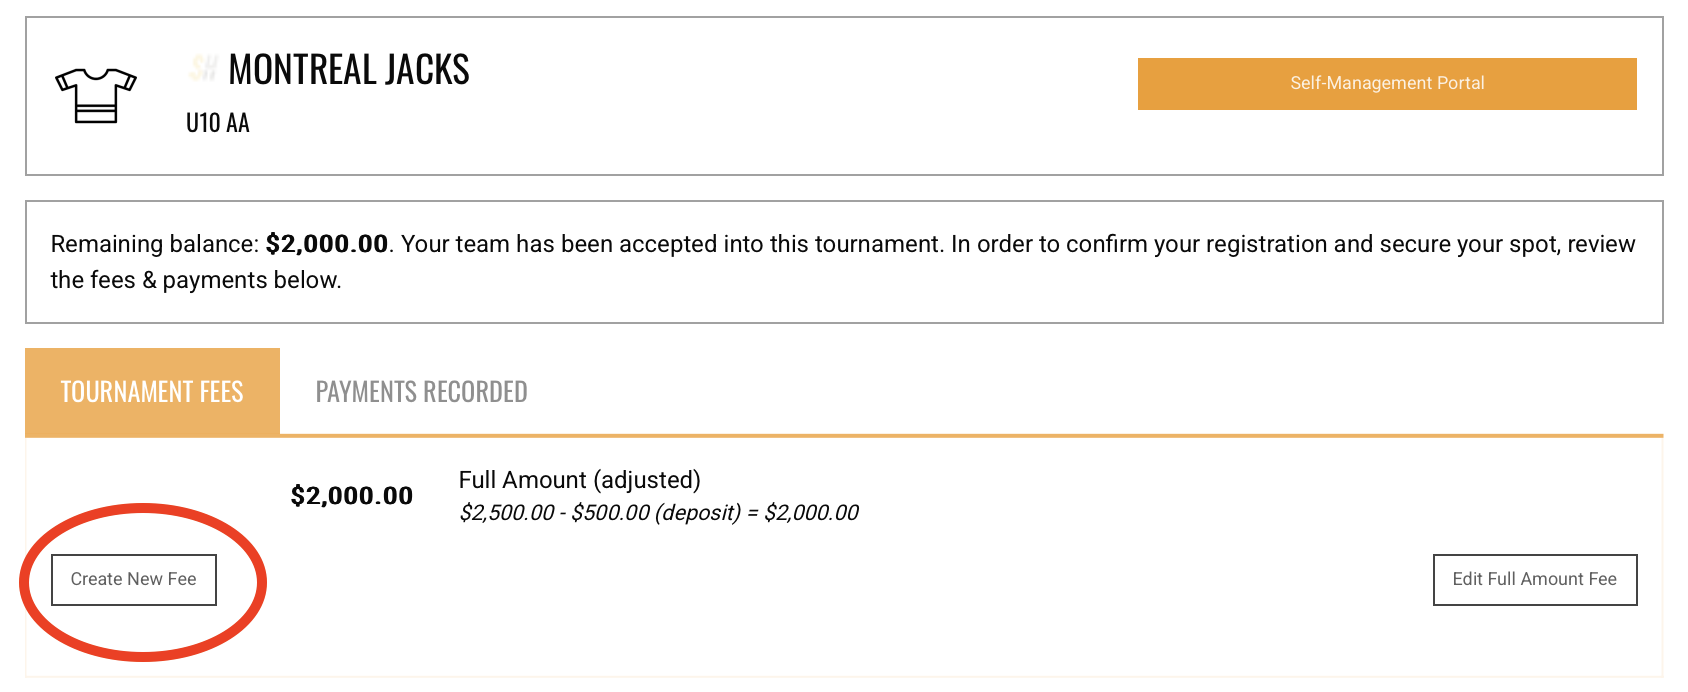Open the Self-Management Portal
This screenshot has height=692, width=1688.
tap(1387, 84)
